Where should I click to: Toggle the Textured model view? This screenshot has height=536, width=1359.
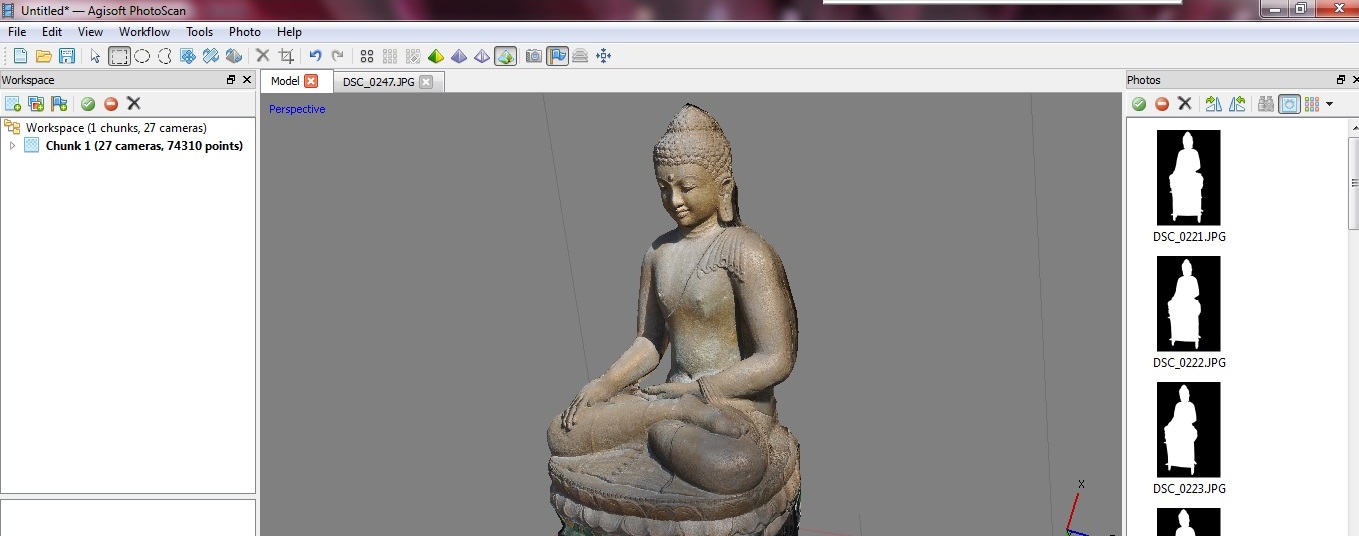click(x=505, y=56)
